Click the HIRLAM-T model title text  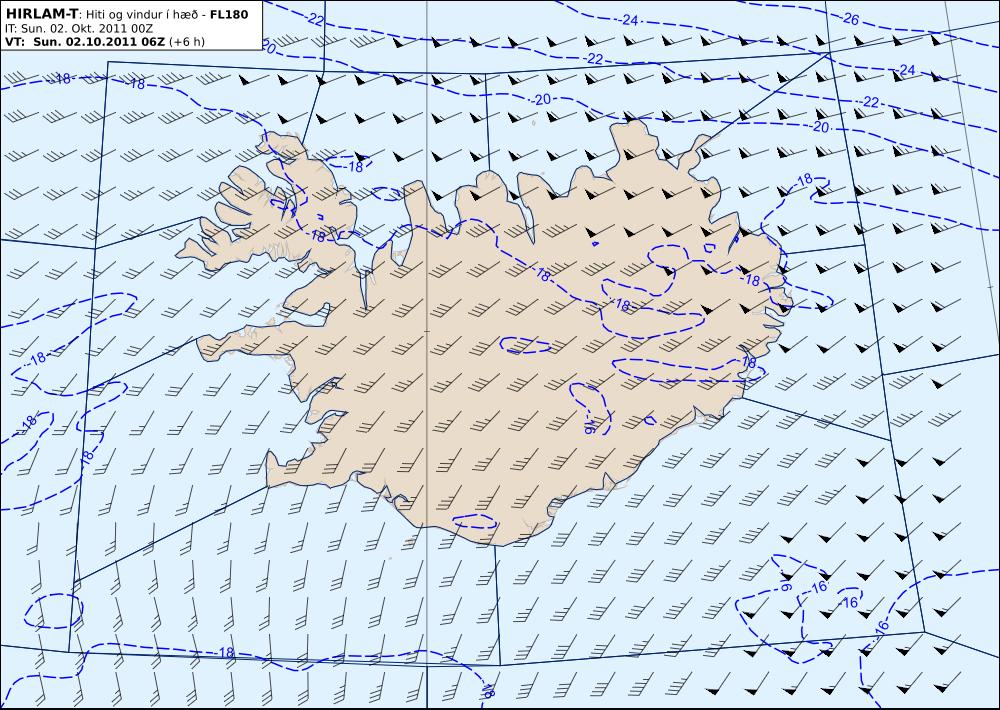[41, 13]
